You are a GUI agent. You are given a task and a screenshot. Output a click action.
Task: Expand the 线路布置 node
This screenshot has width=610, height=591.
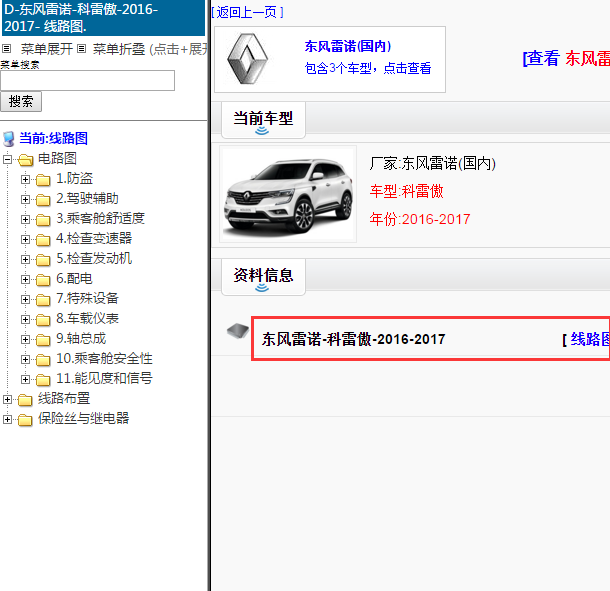[7, 399]
